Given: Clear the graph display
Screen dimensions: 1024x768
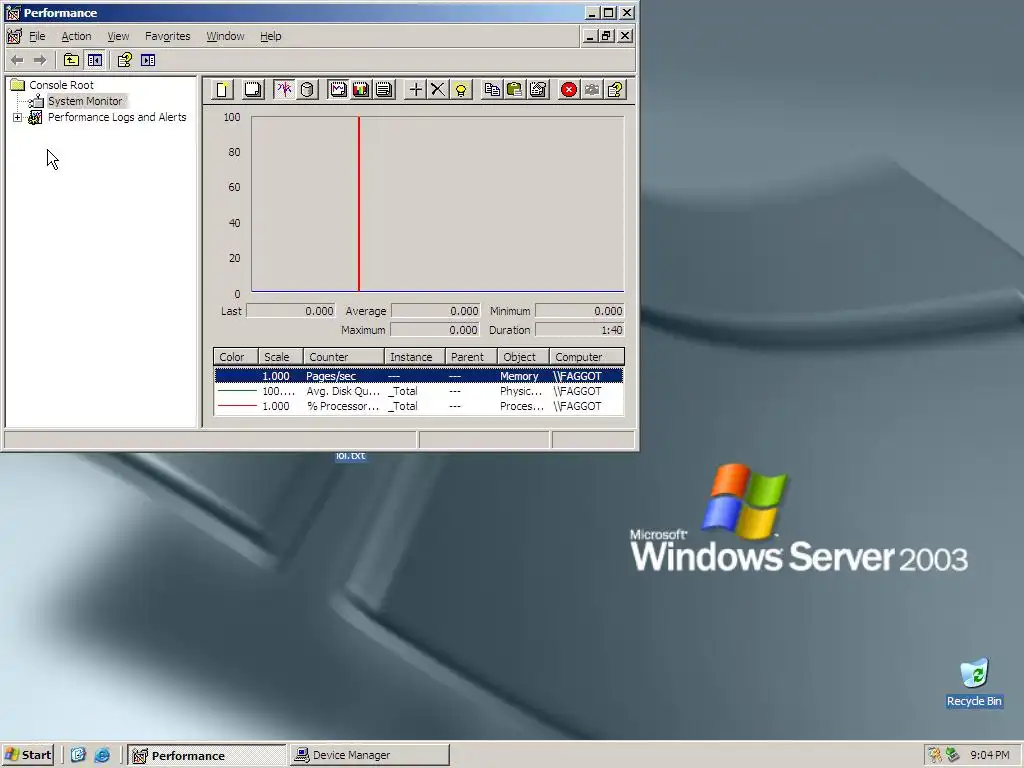Looking at the screenshot, I should coord(253,89).
